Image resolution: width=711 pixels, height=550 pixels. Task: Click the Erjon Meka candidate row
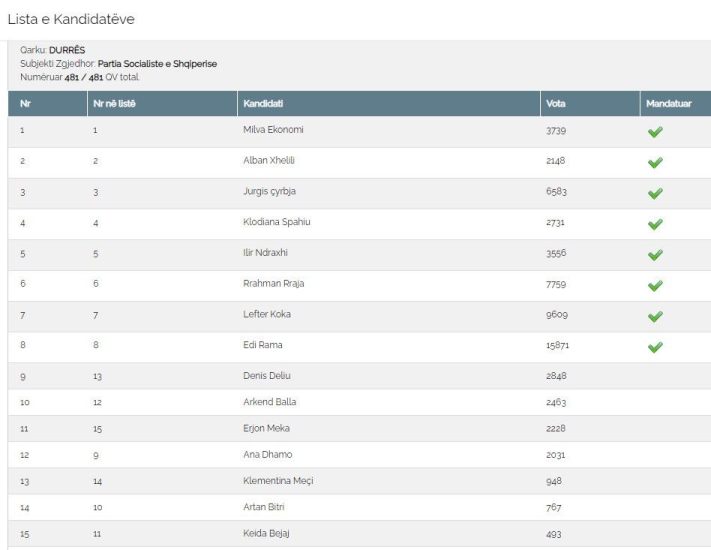pyautogui.click(x=360, y=428)
